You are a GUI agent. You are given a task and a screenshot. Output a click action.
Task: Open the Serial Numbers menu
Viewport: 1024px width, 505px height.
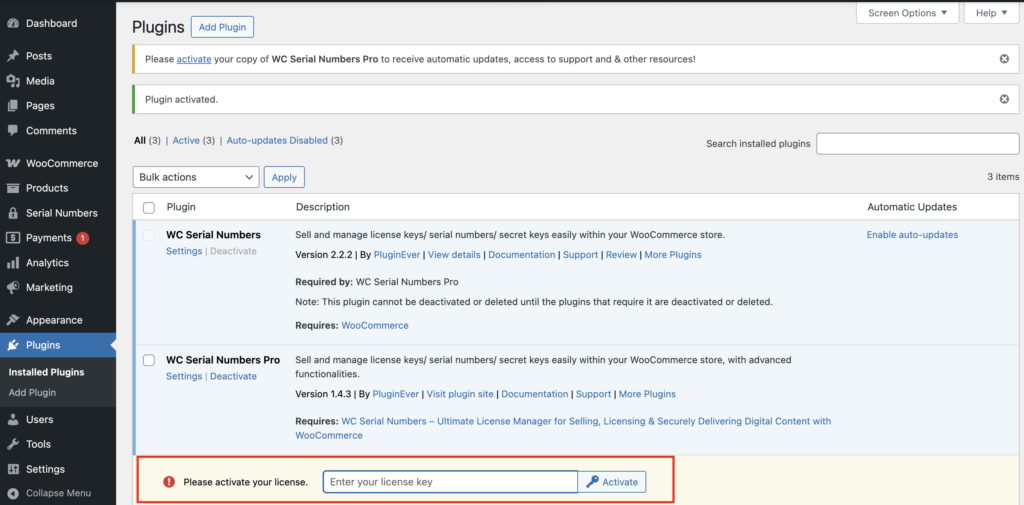61,213
